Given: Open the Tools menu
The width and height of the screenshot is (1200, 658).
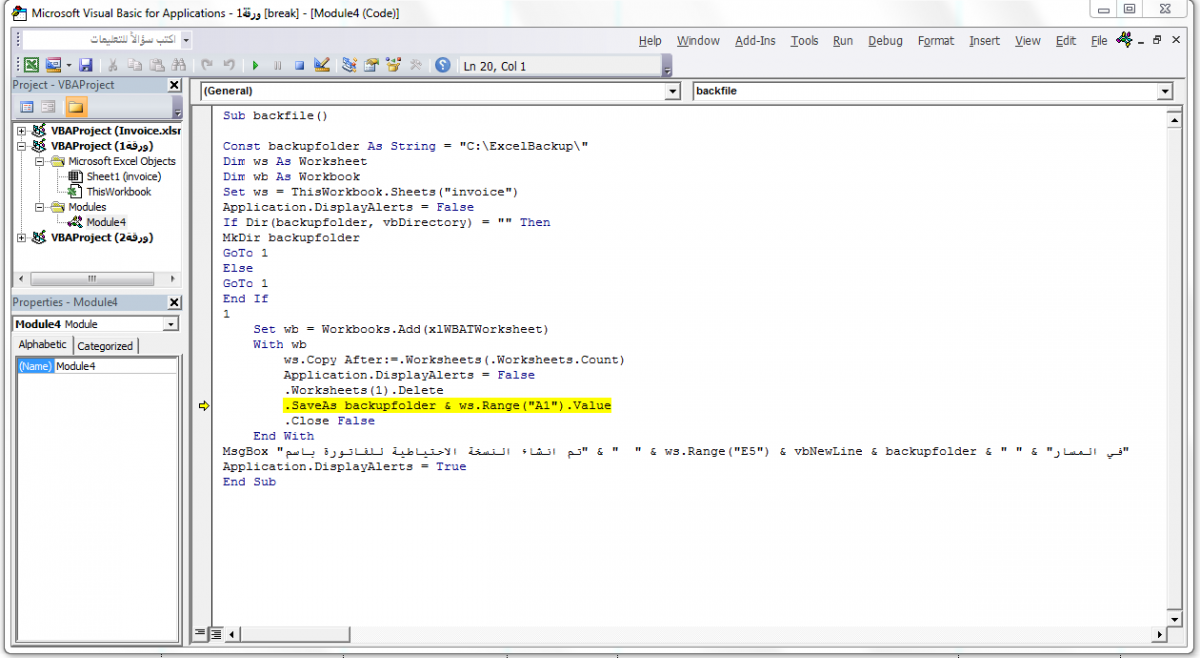Looking at the screenshot, I should 804,41.
